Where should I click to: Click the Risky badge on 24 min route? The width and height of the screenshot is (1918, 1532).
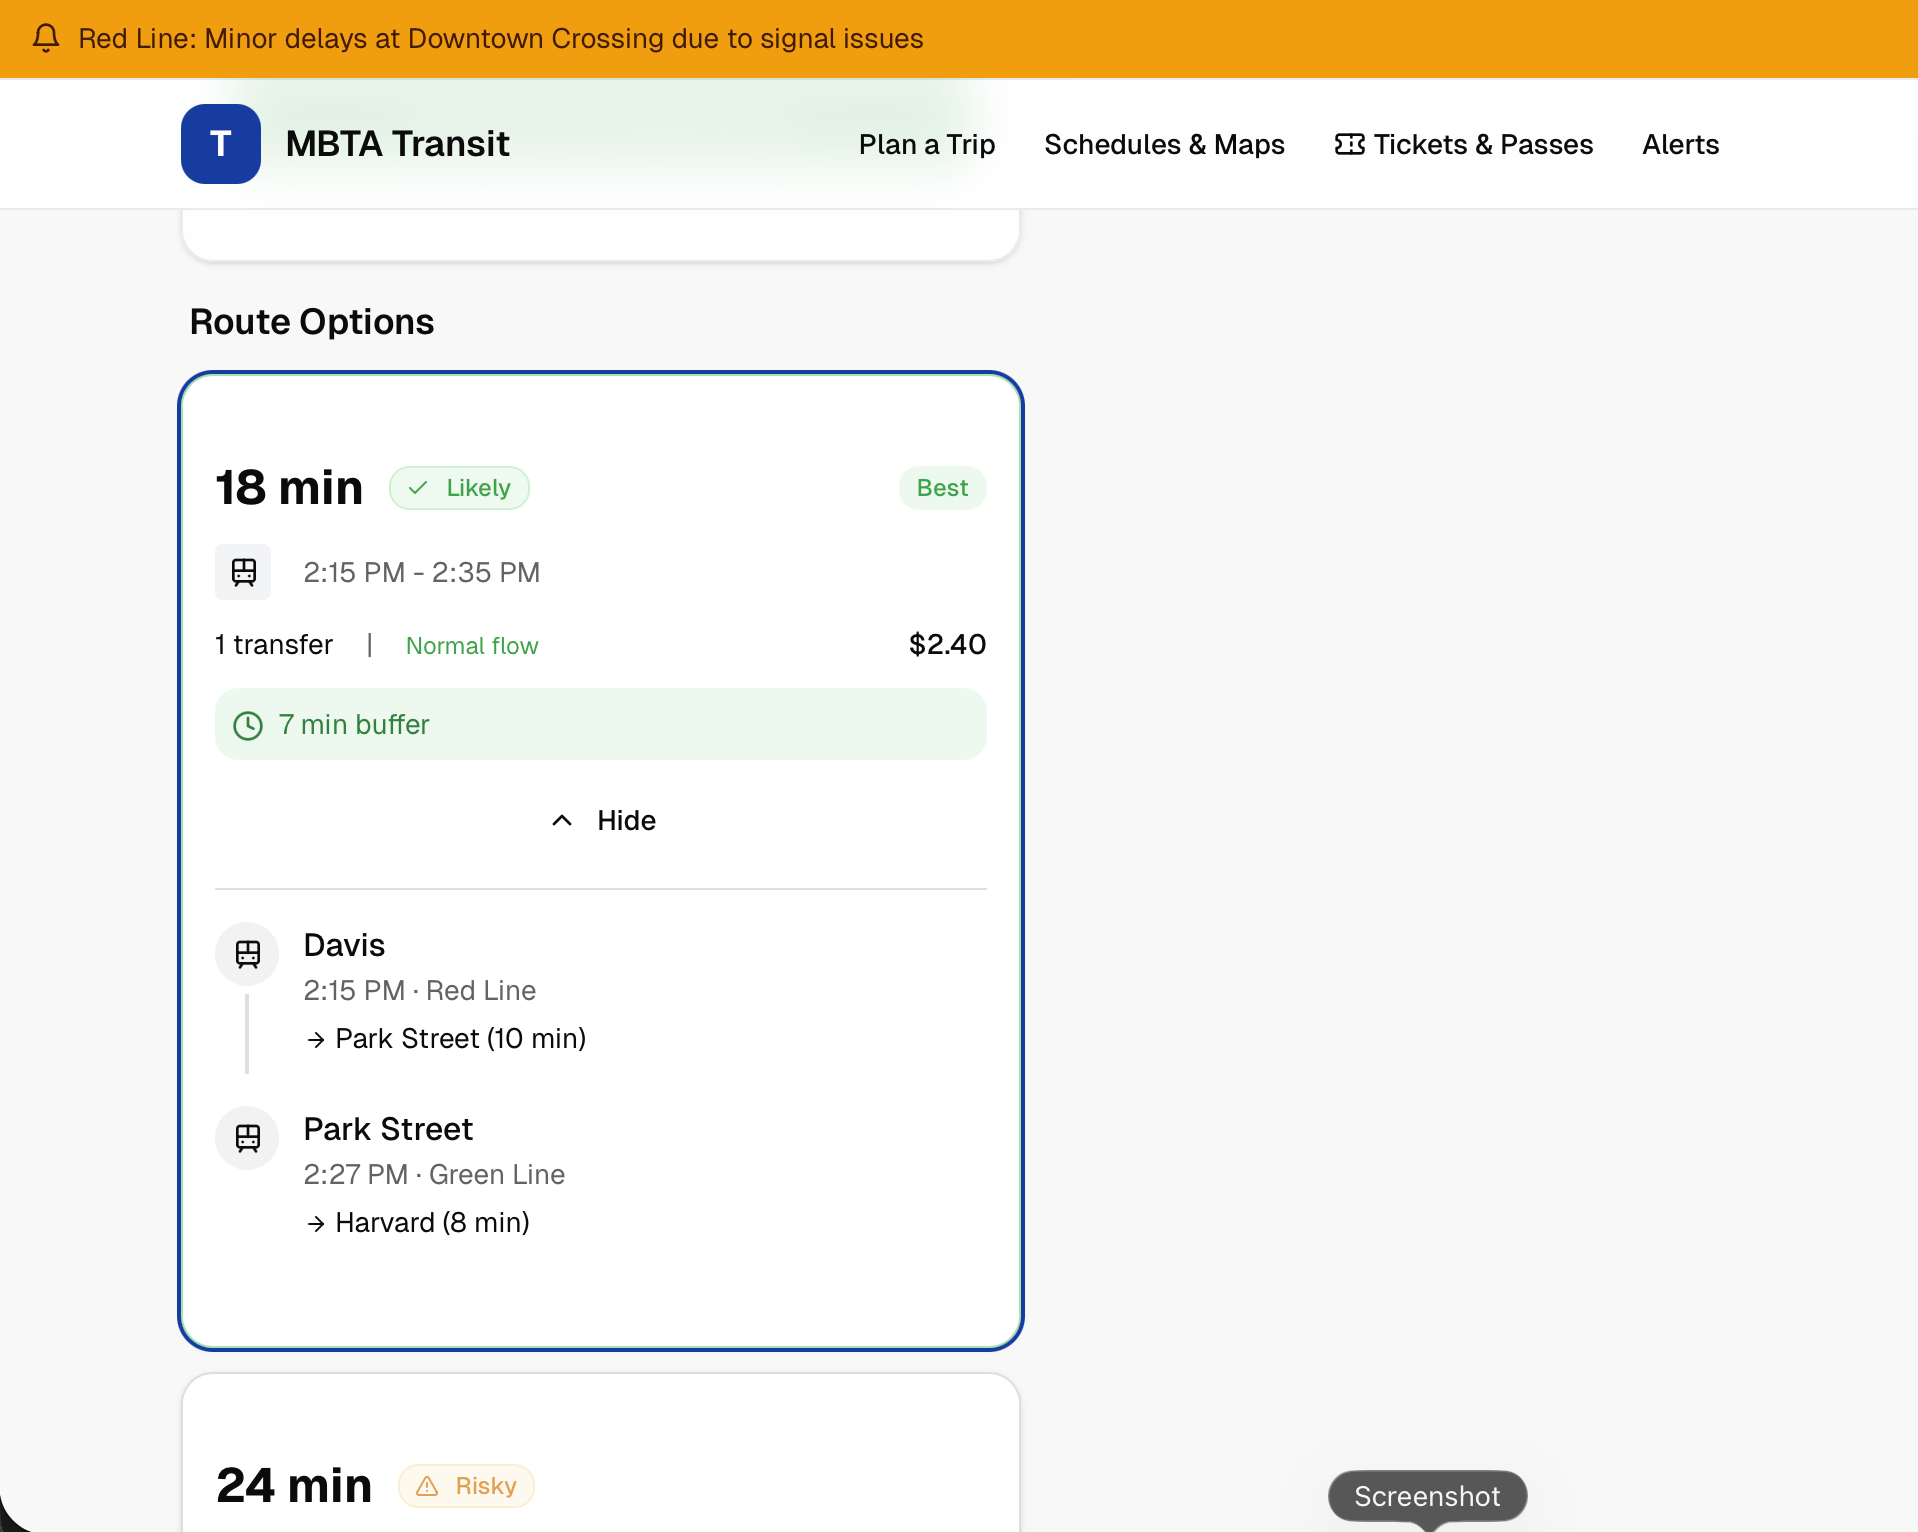click(x=466, y=1486)
